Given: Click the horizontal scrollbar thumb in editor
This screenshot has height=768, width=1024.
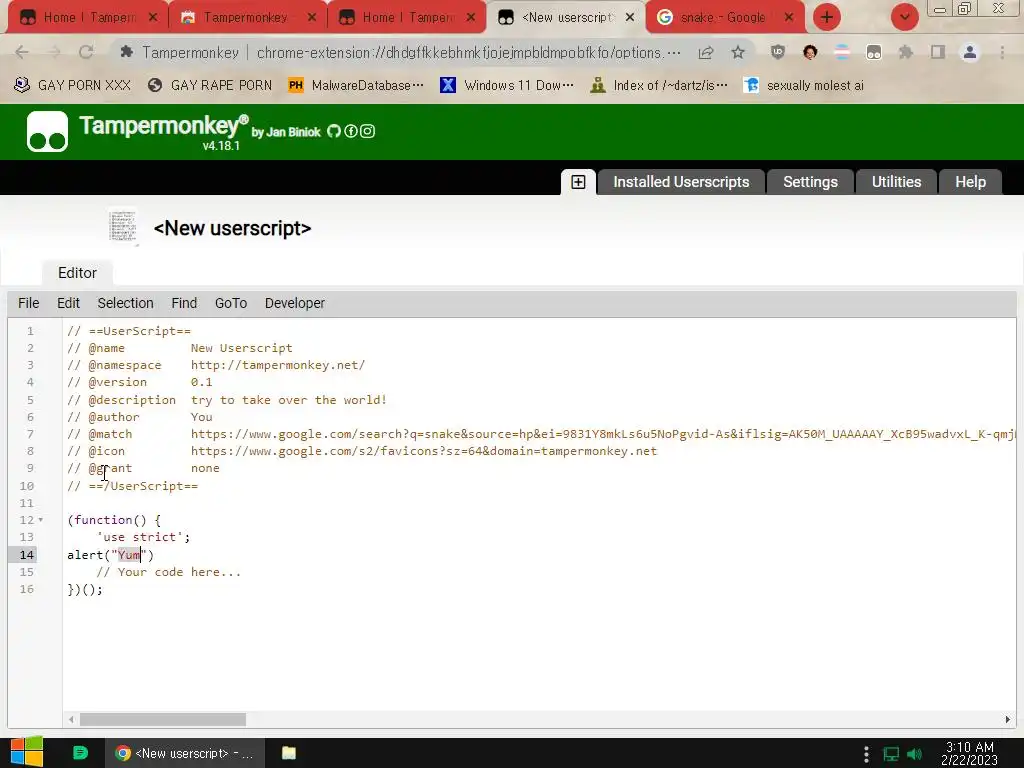Looking at the screenshot, I should pos(163,720).
